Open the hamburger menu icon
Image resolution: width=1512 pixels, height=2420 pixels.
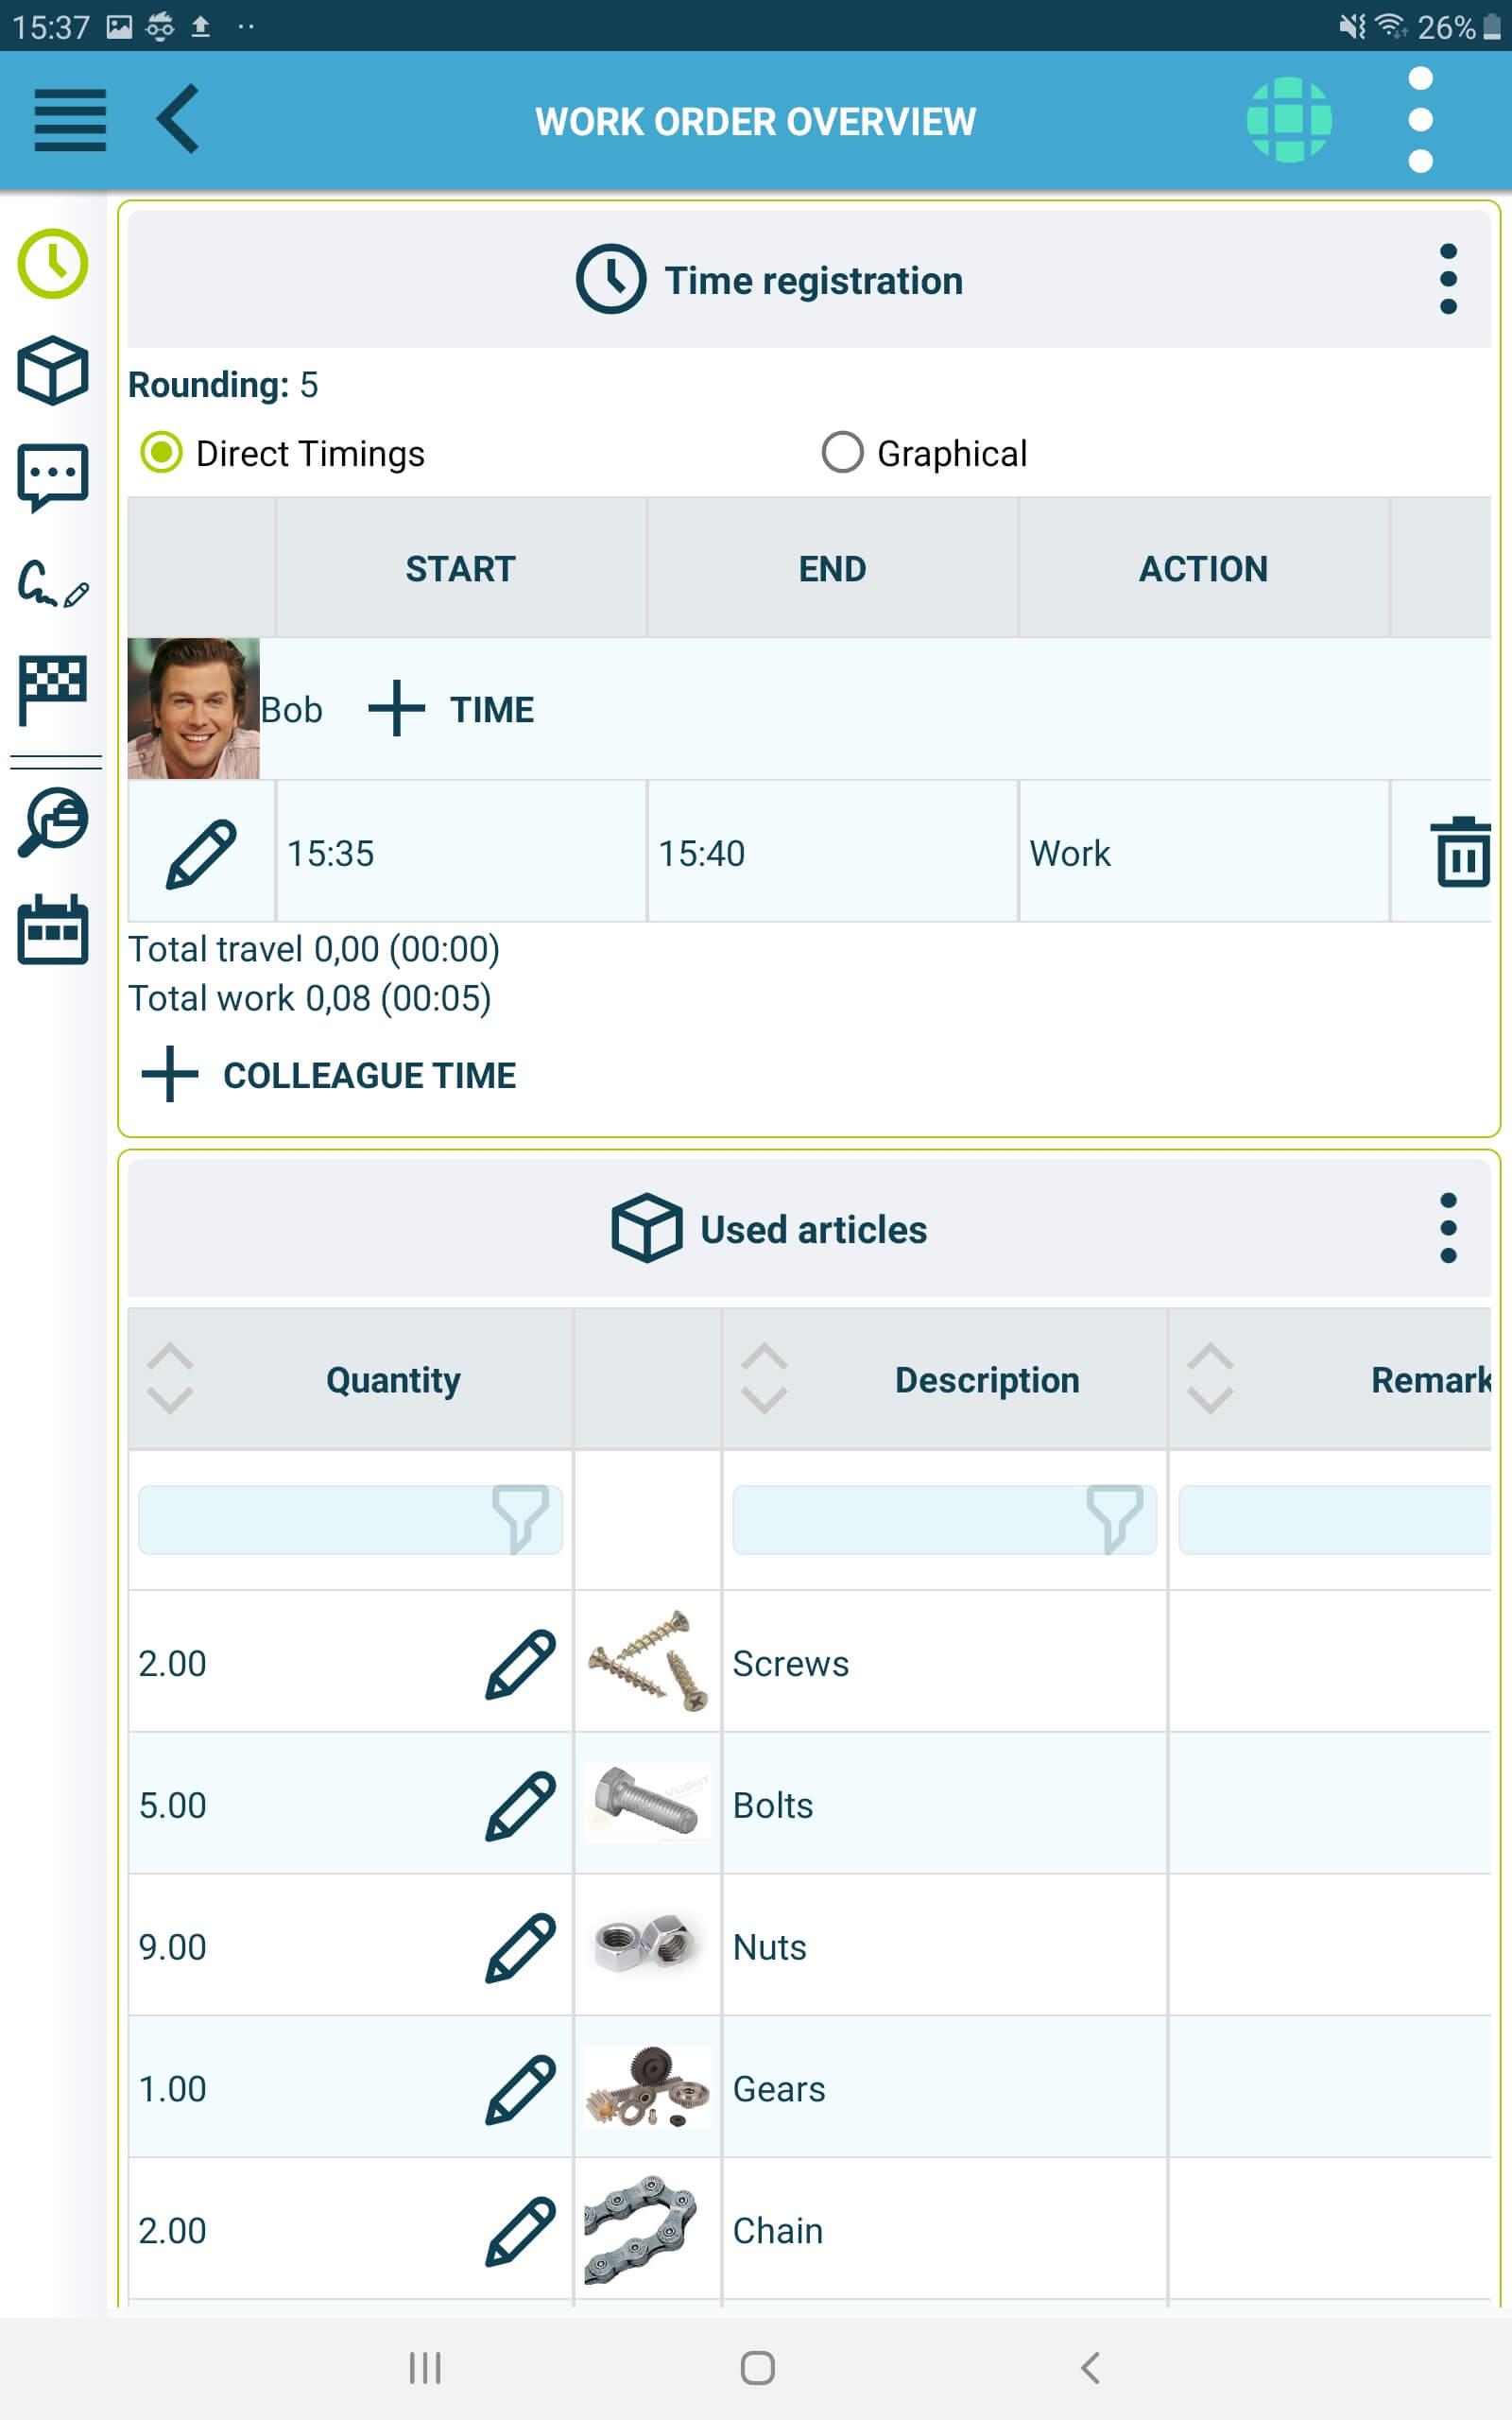tap(70, 120)
